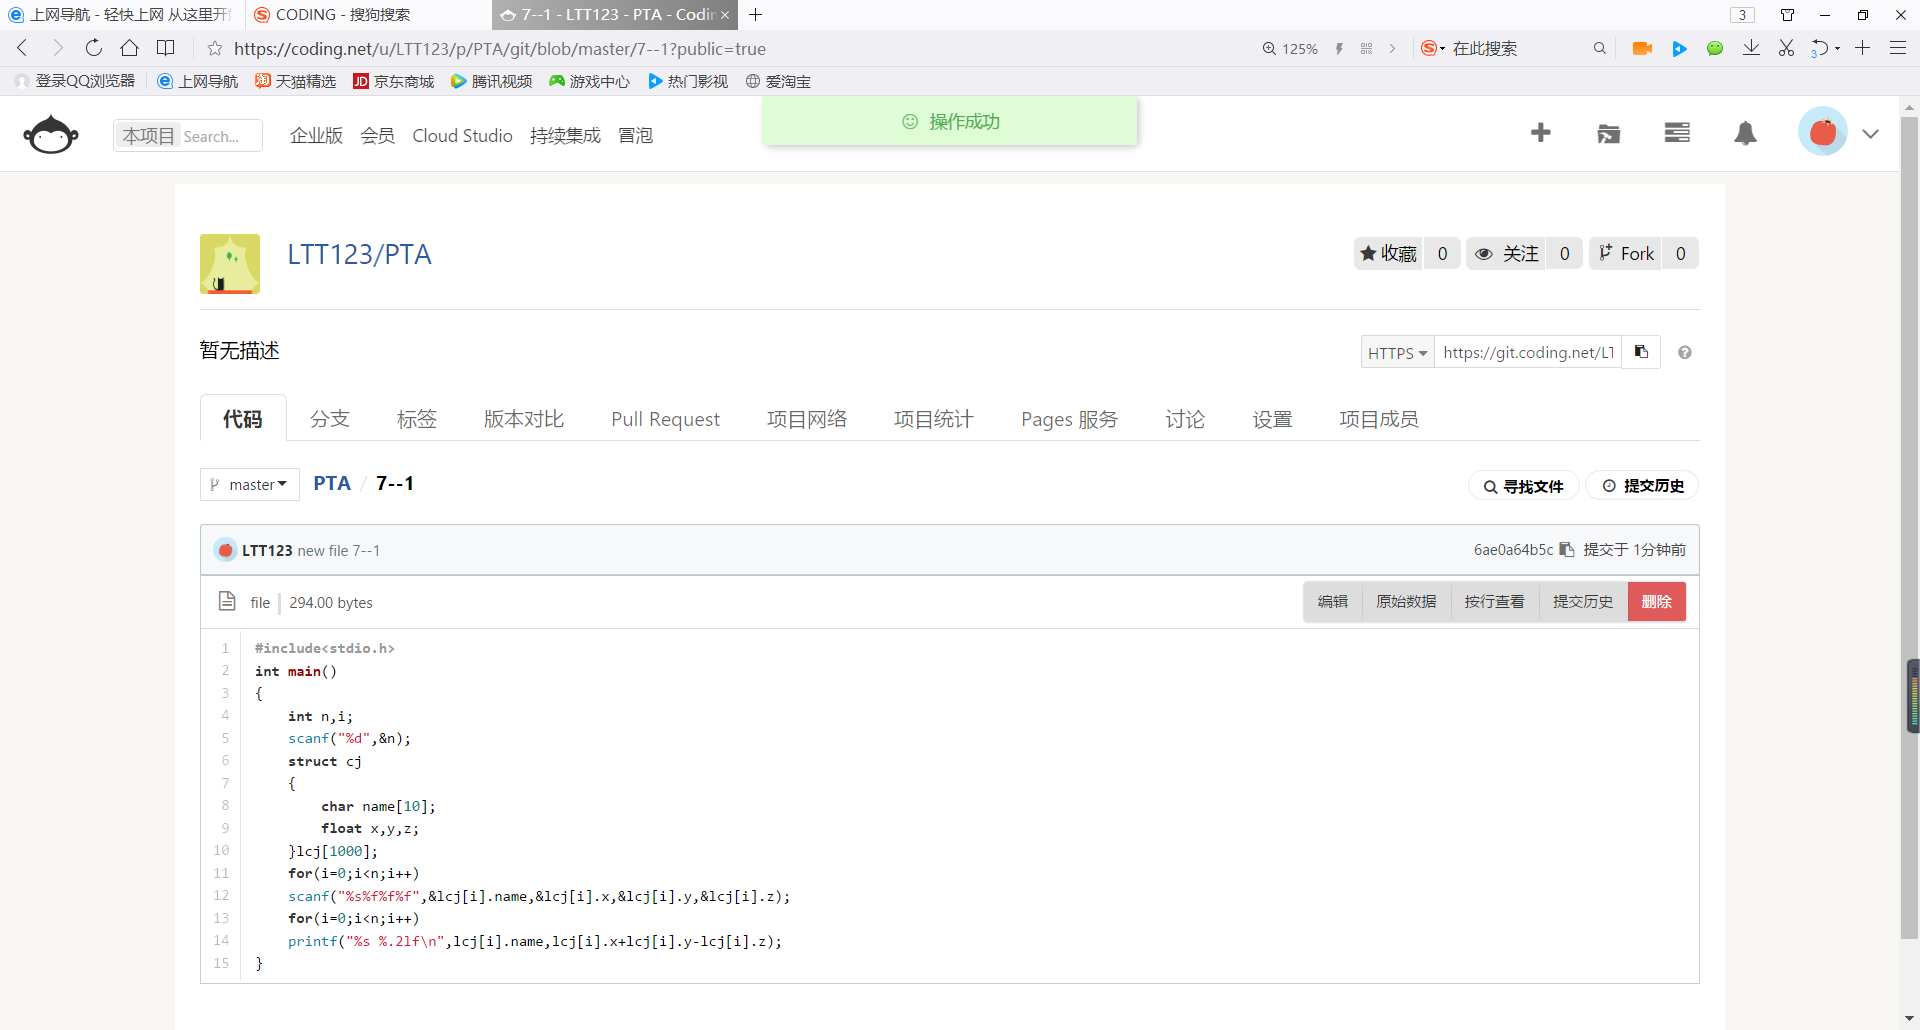Open the browser downloads icon

(1751, 48)
